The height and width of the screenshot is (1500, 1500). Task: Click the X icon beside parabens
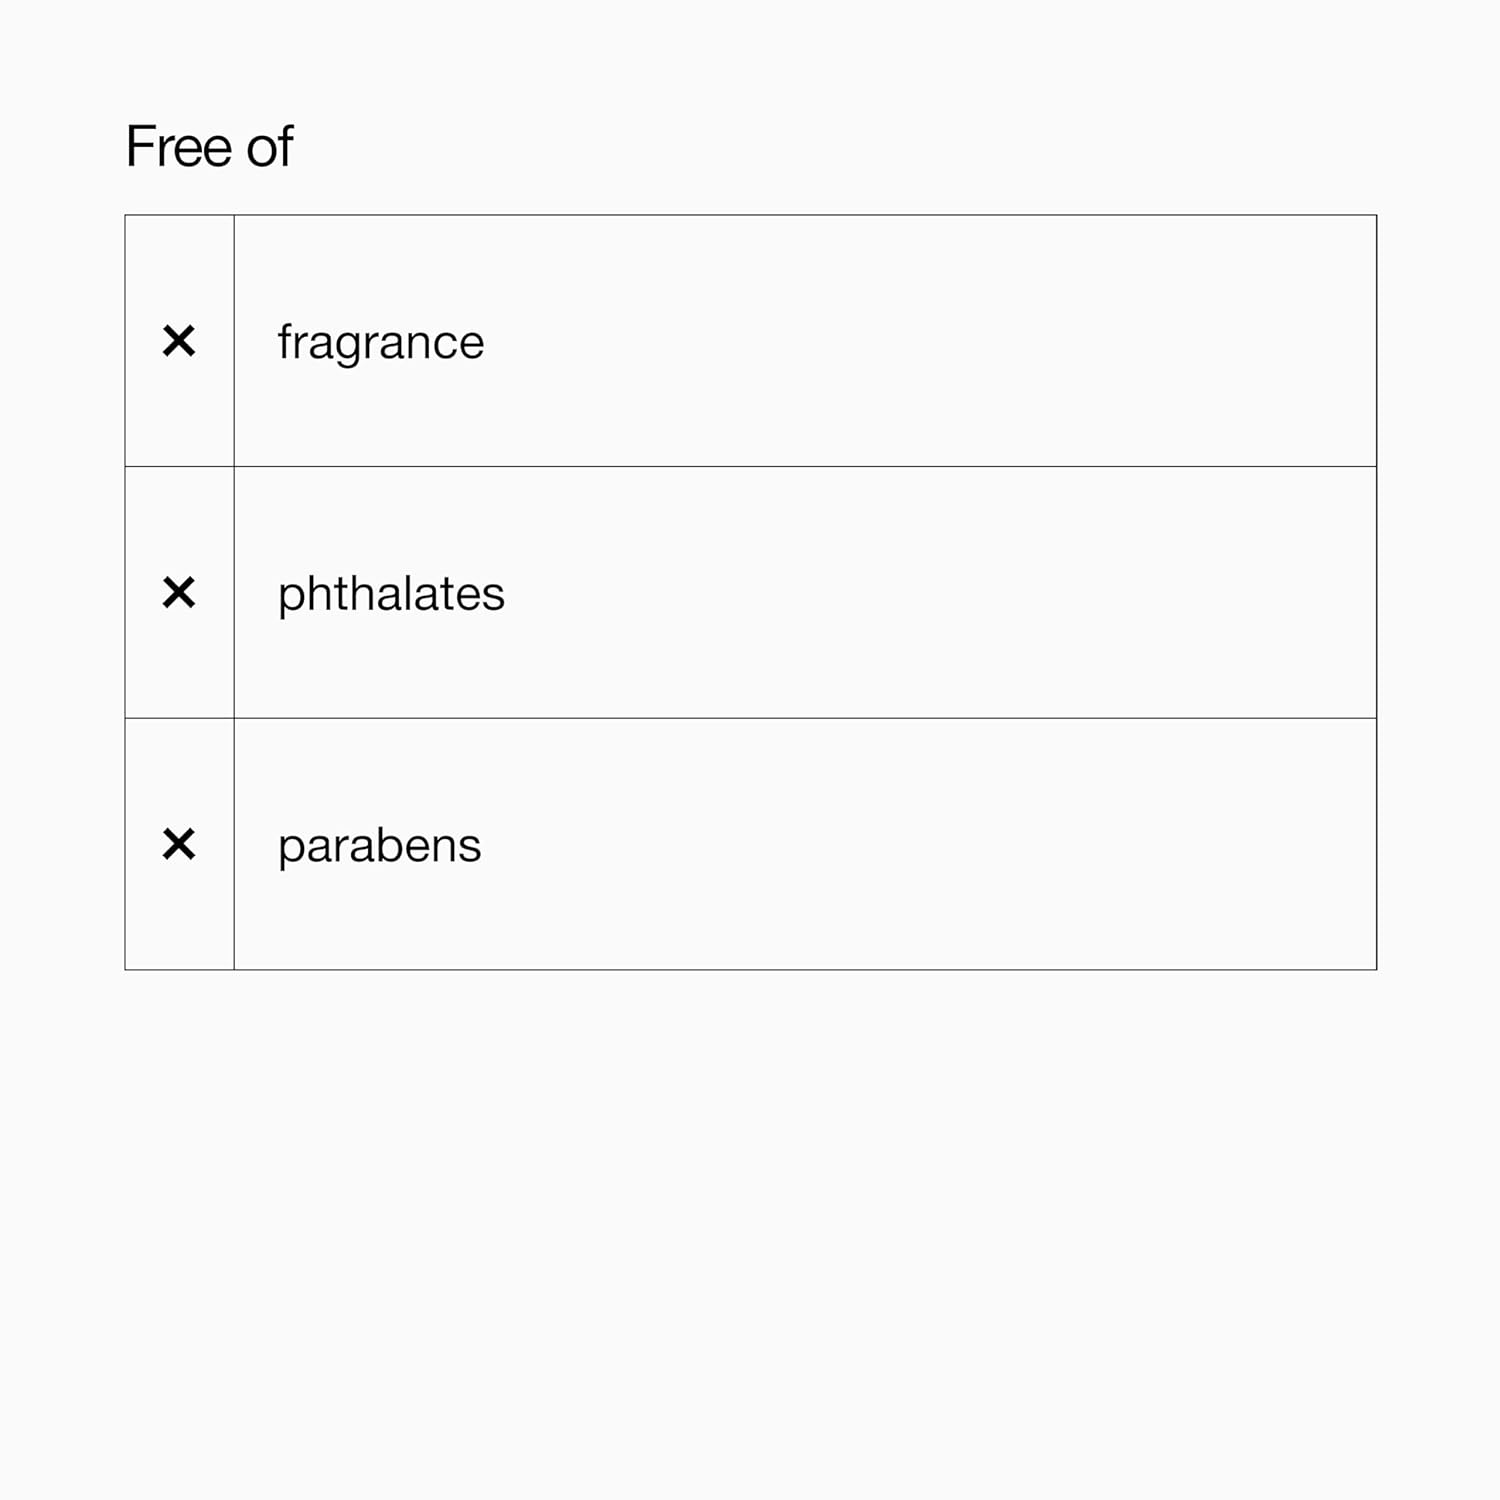click(179, 845)
